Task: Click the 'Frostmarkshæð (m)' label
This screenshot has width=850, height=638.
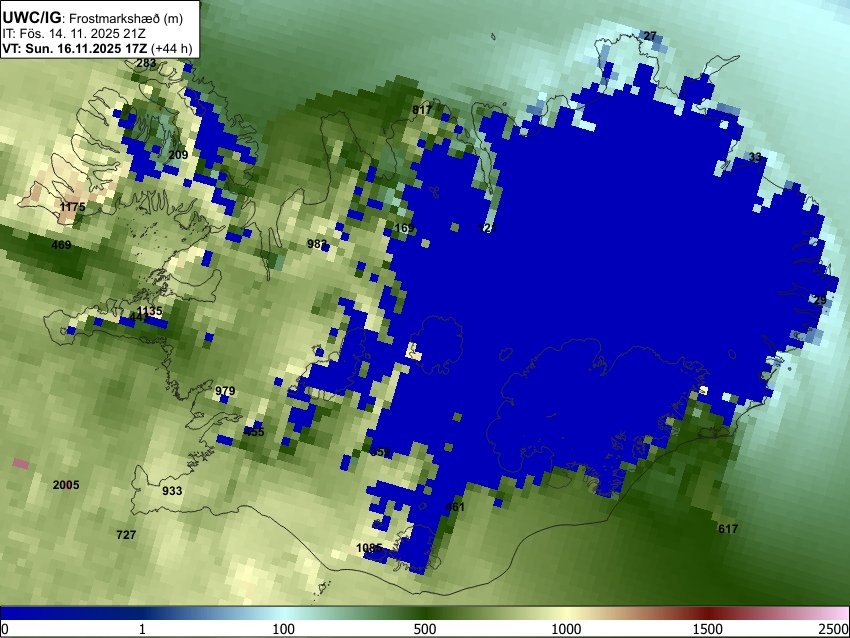Action: pos(126,18)
